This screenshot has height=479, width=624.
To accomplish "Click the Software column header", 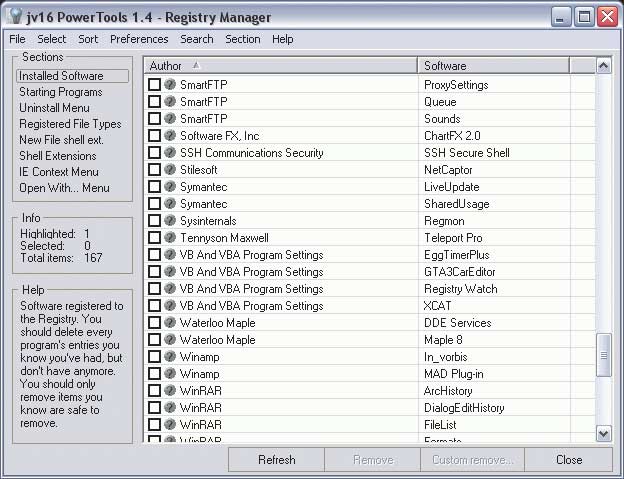I will click(x=493, y=65).
